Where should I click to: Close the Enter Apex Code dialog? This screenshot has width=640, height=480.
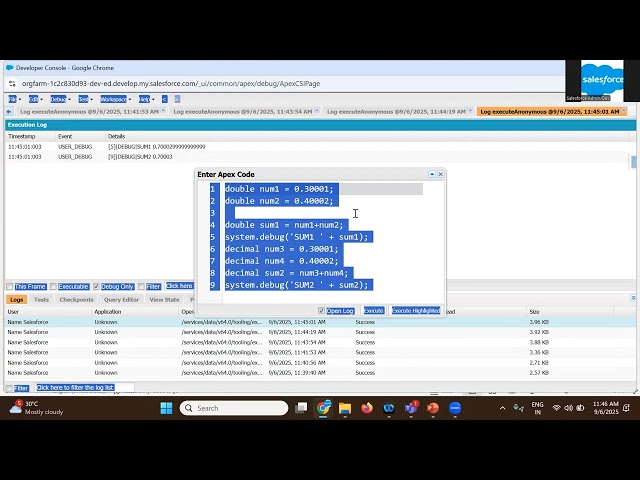coord(441,174)
